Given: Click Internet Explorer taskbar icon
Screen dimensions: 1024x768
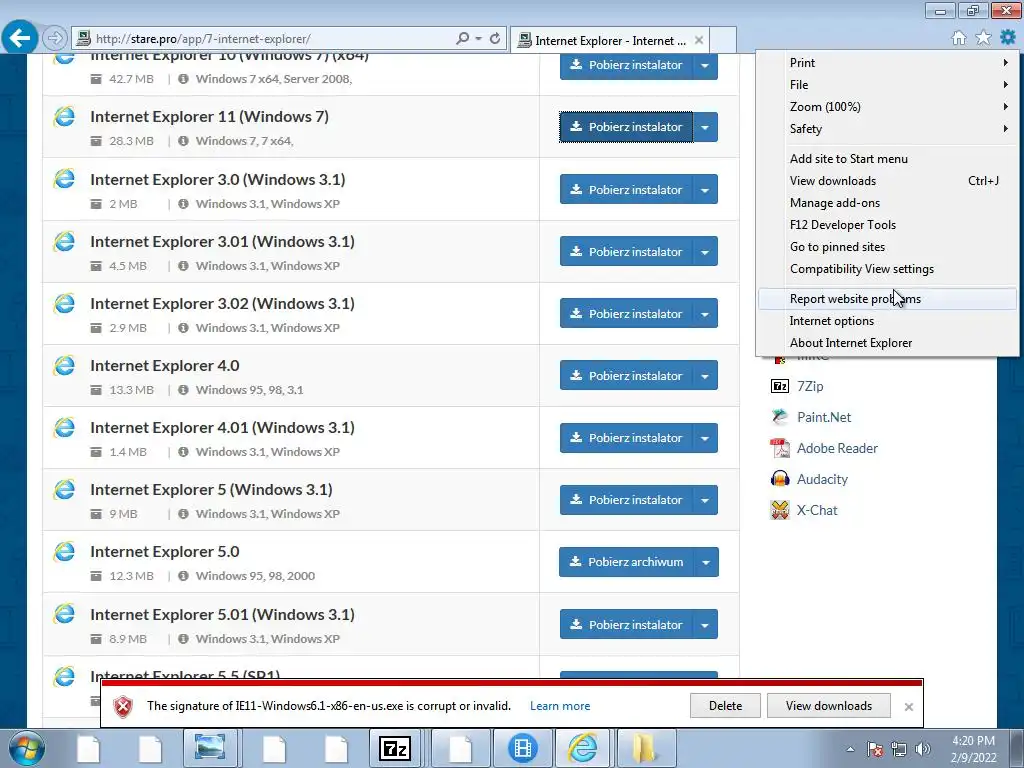Looking at the screenshot, I should (x=583, y=748).
